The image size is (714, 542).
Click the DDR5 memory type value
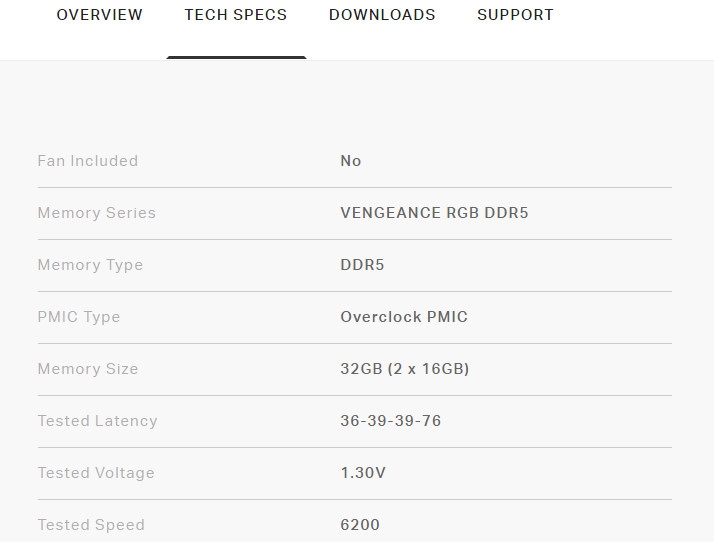coord(362,265)
